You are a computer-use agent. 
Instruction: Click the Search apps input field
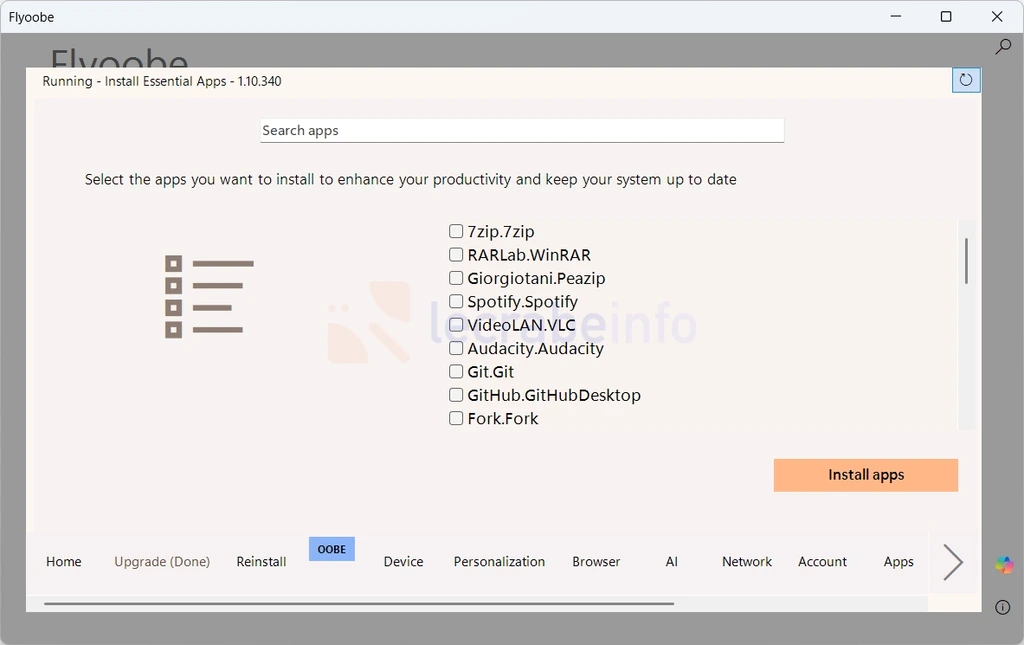[x=522, y=131]
